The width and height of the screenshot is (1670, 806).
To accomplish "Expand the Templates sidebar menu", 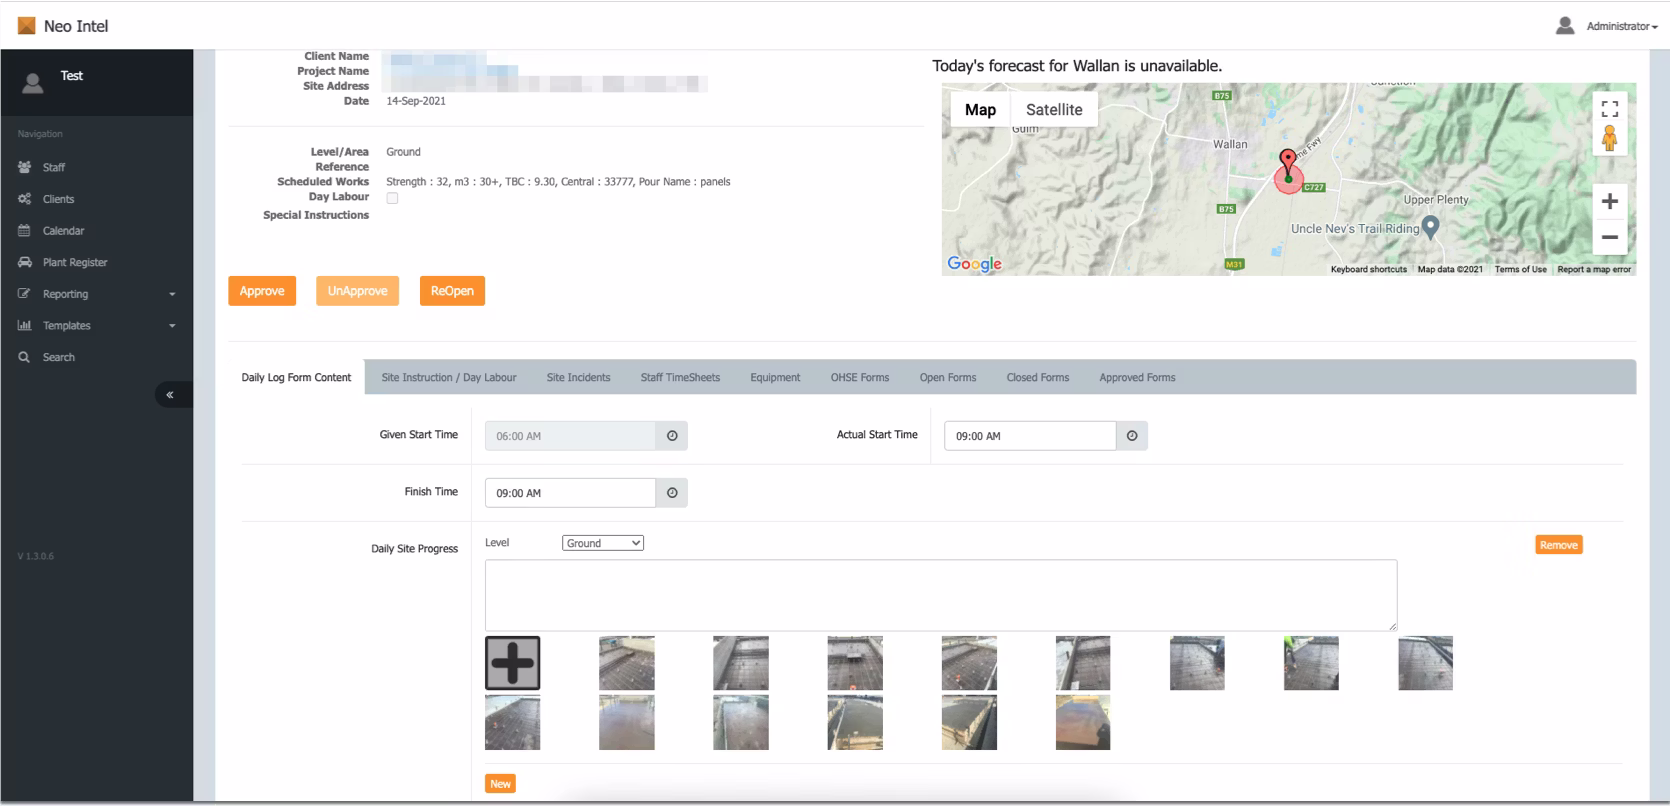I will pos(96,326).
